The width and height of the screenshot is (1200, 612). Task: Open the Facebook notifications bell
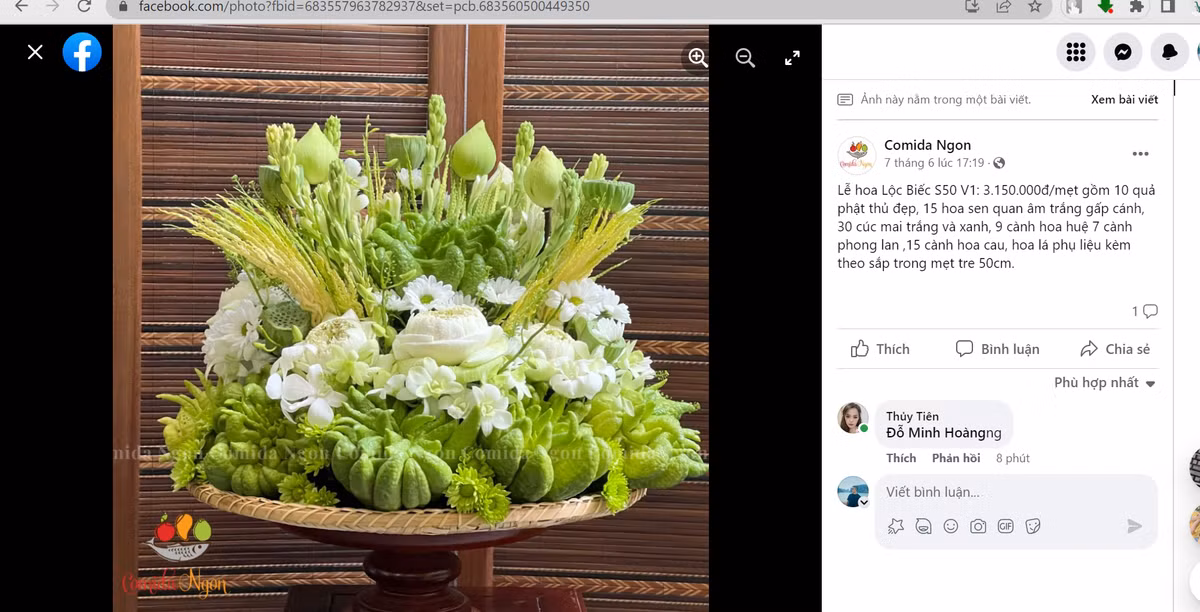point(1169,53)
